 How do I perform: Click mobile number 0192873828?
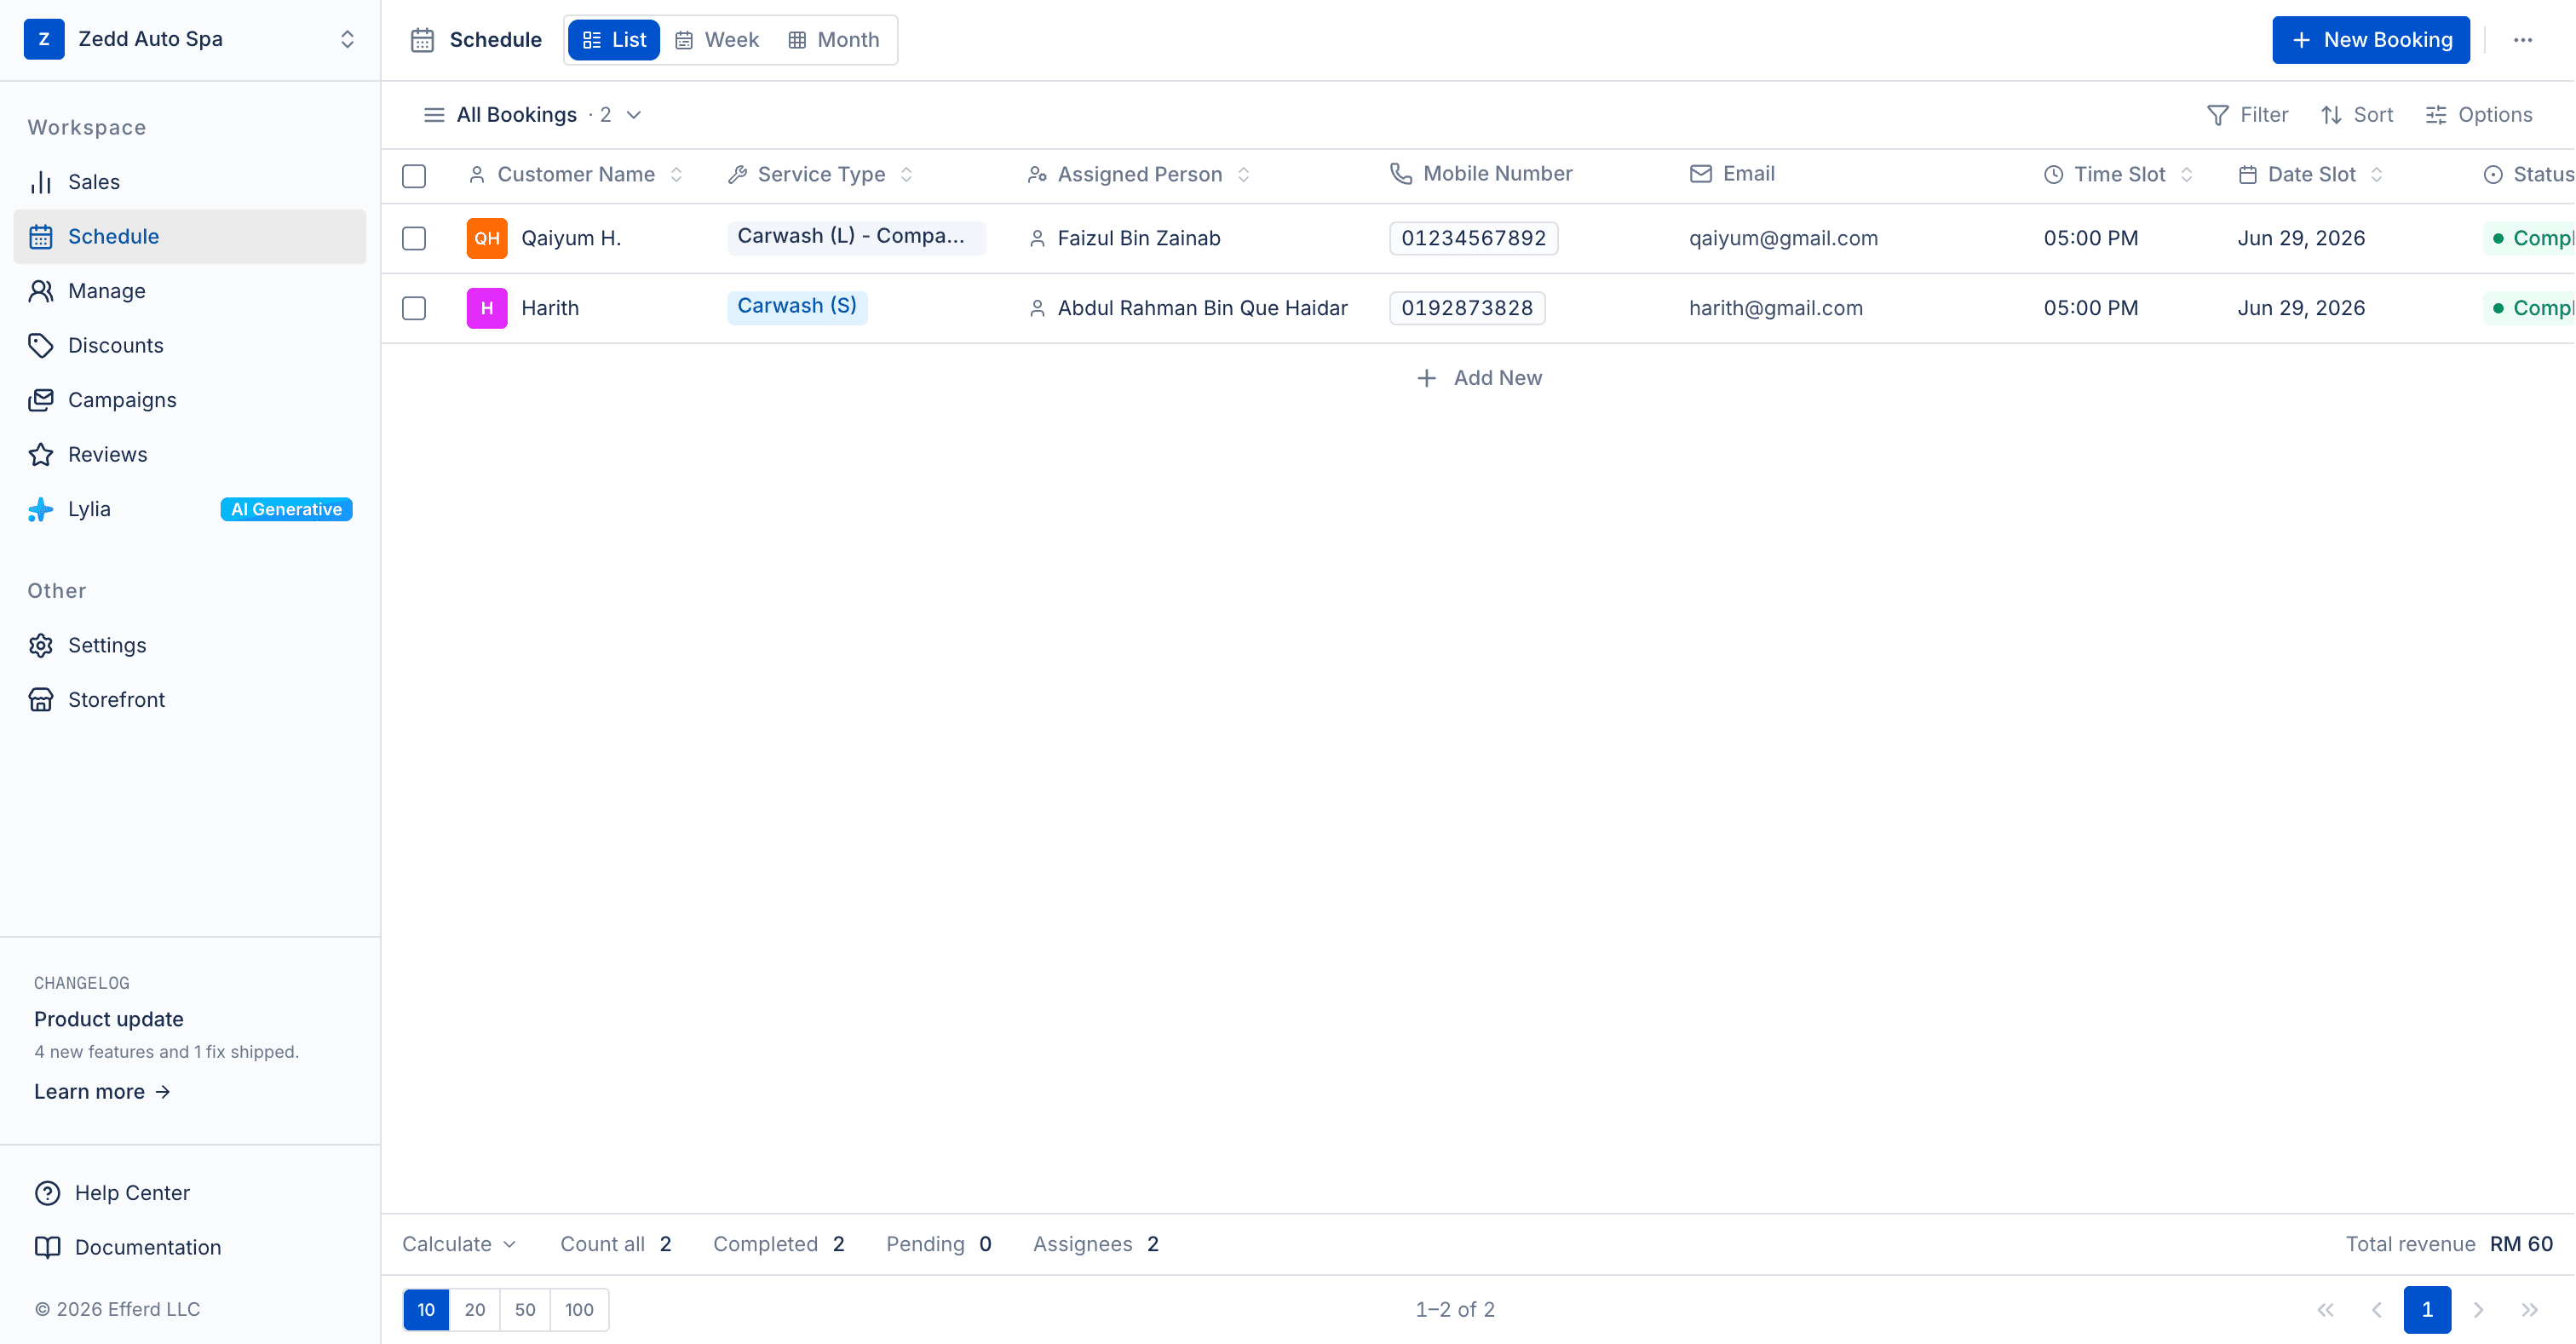pos(1467,308)
